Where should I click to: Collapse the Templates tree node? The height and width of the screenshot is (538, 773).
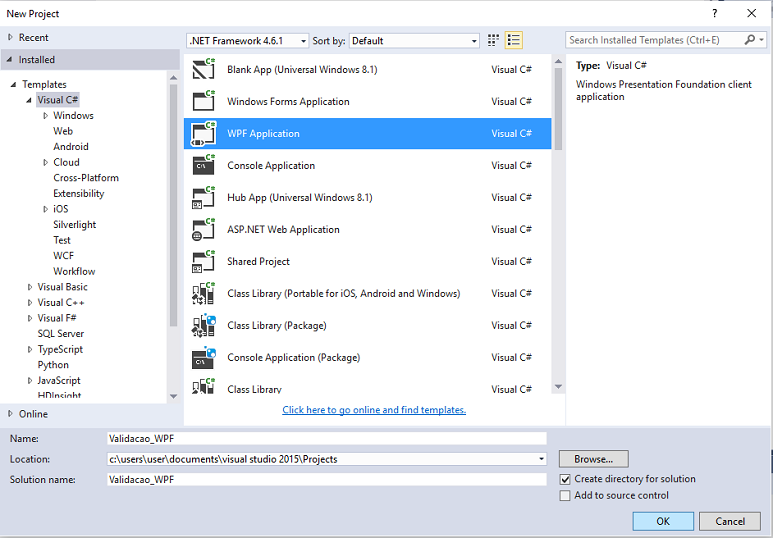[13, 84]
